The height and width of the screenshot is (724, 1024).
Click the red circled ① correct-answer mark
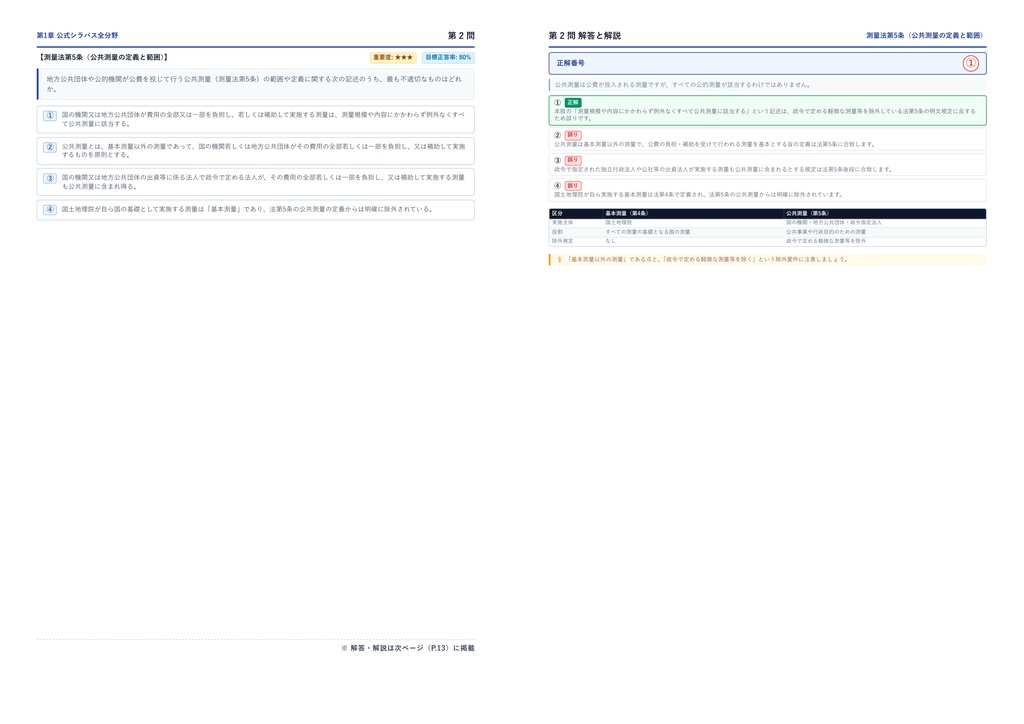970,63
